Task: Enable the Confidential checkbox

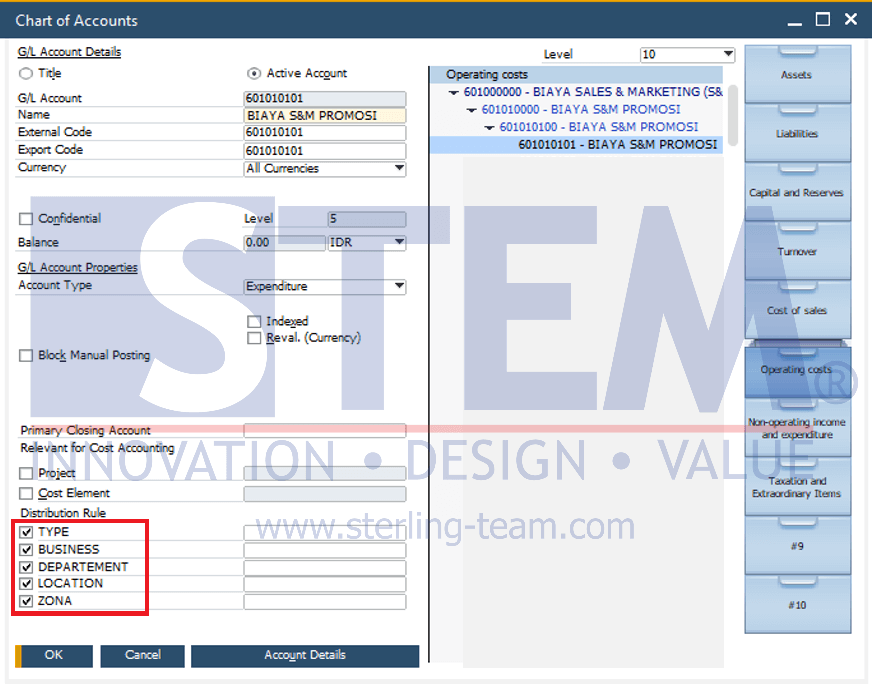Action: (26, 219)
